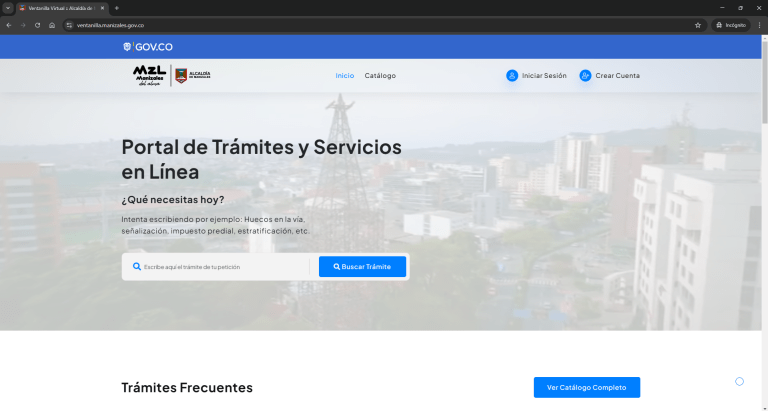Screen dimensions: 768x411
Task: Click the browser home icon
Action: [52, 25]
